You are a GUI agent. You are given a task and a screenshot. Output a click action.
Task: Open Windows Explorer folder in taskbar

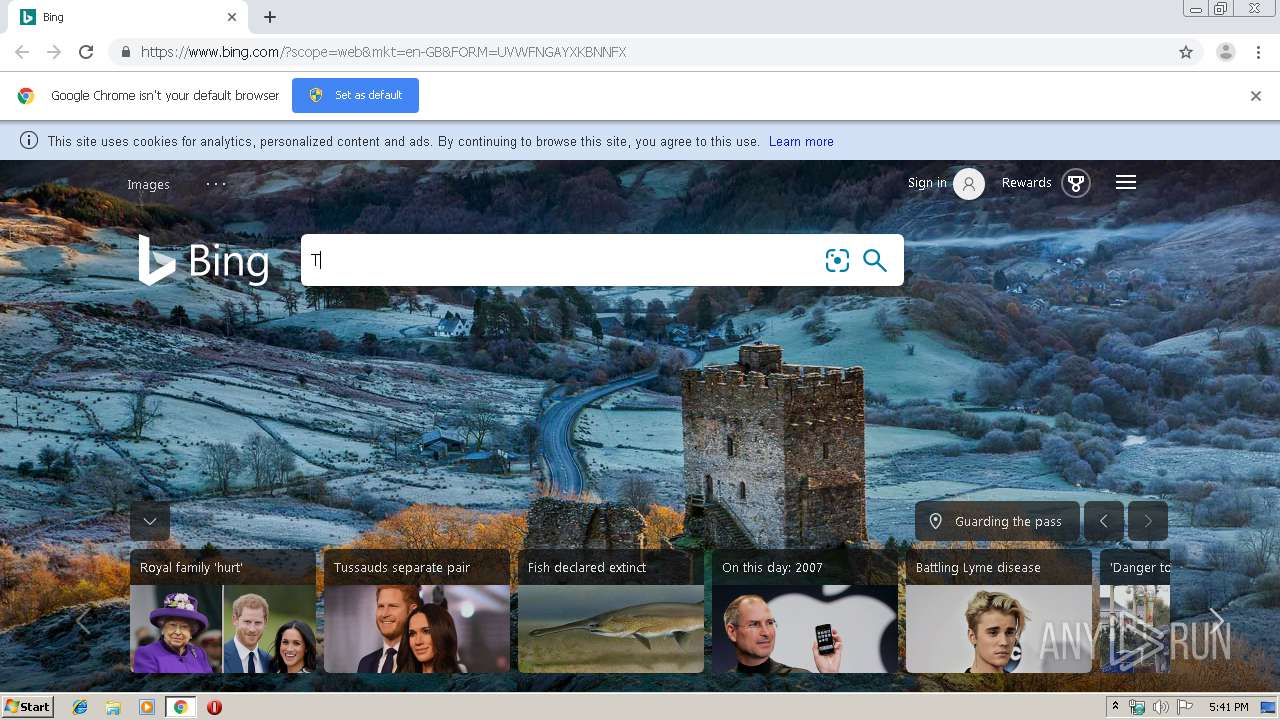click(x=113, y=707)
